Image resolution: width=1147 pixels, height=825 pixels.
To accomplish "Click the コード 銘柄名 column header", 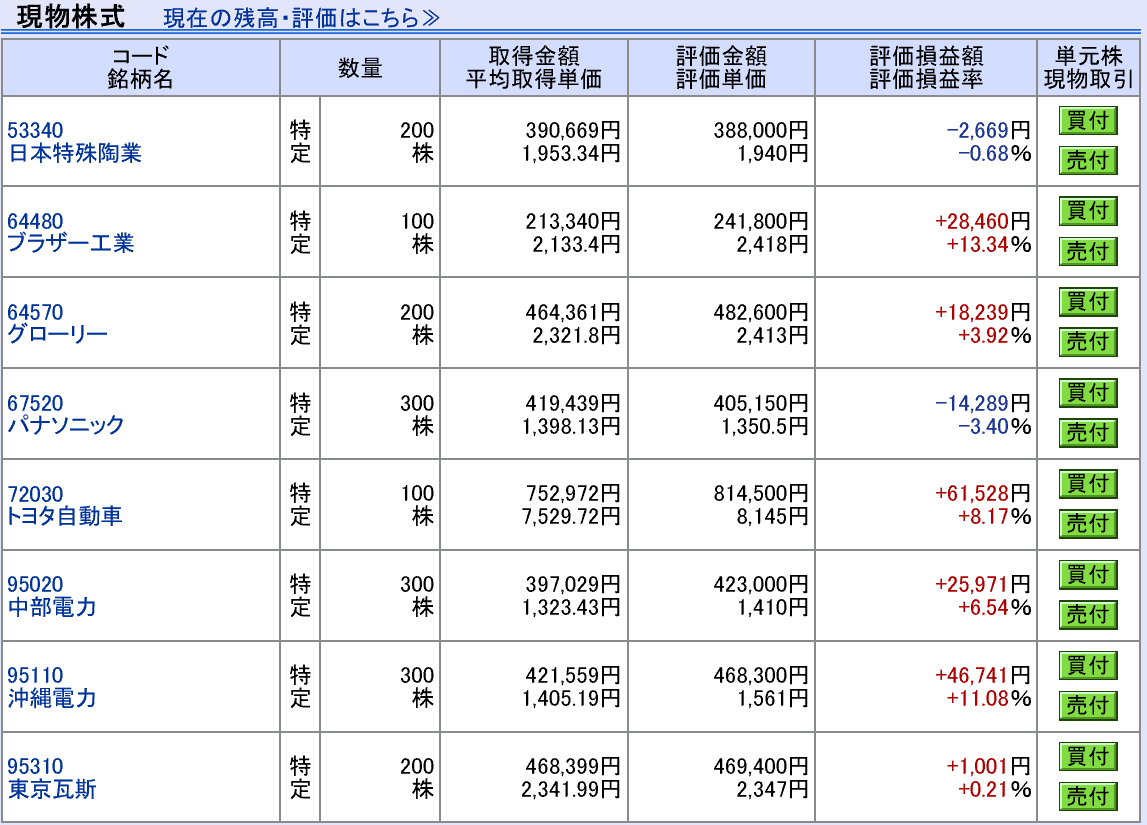I will coord(140,67).
